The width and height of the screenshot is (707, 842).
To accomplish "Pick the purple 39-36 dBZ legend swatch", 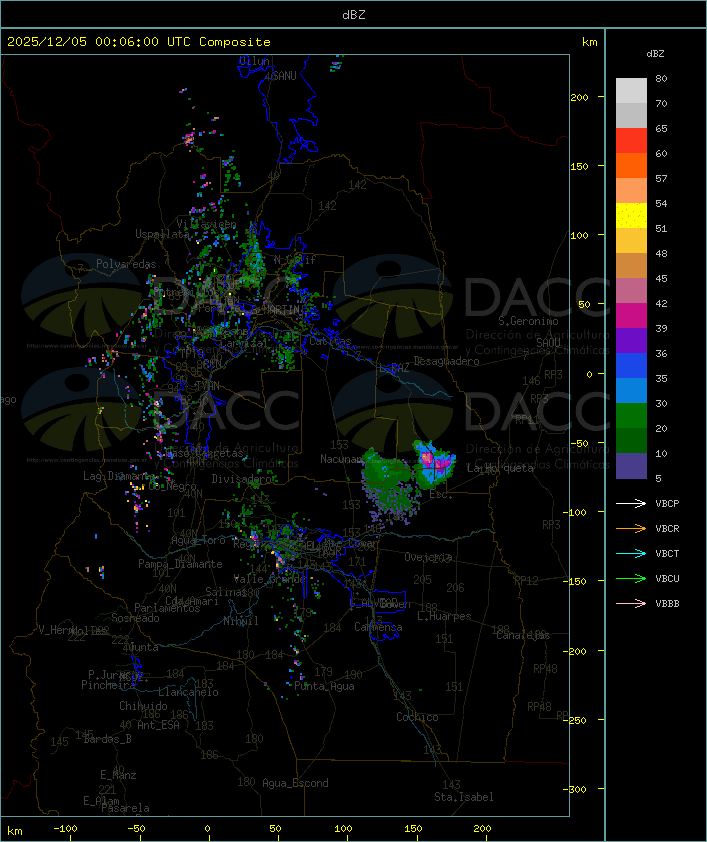I will point(631,340).
